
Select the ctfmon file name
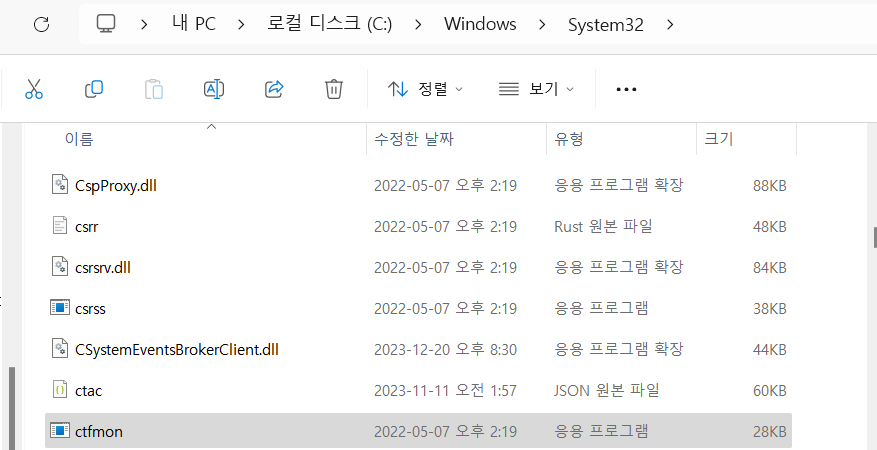[98, 432]
